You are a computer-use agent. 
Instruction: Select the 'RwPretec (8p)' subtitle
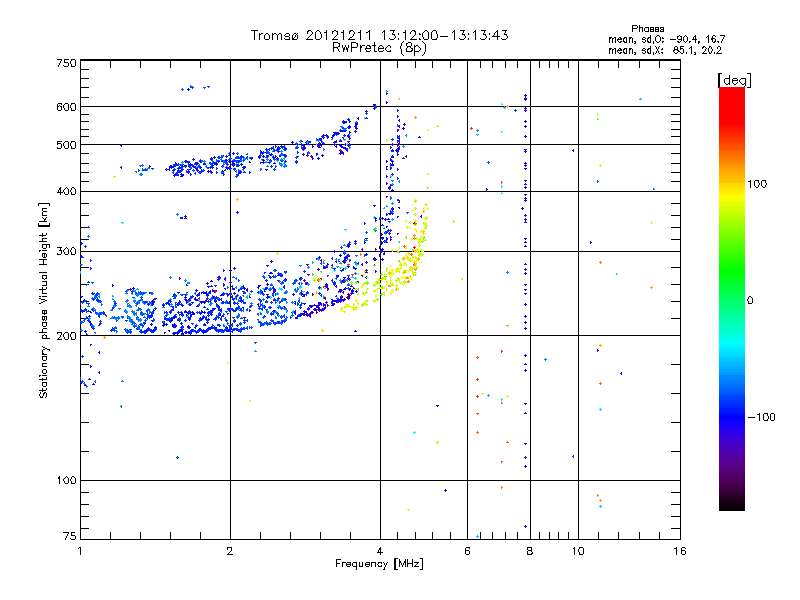(379, 48)
